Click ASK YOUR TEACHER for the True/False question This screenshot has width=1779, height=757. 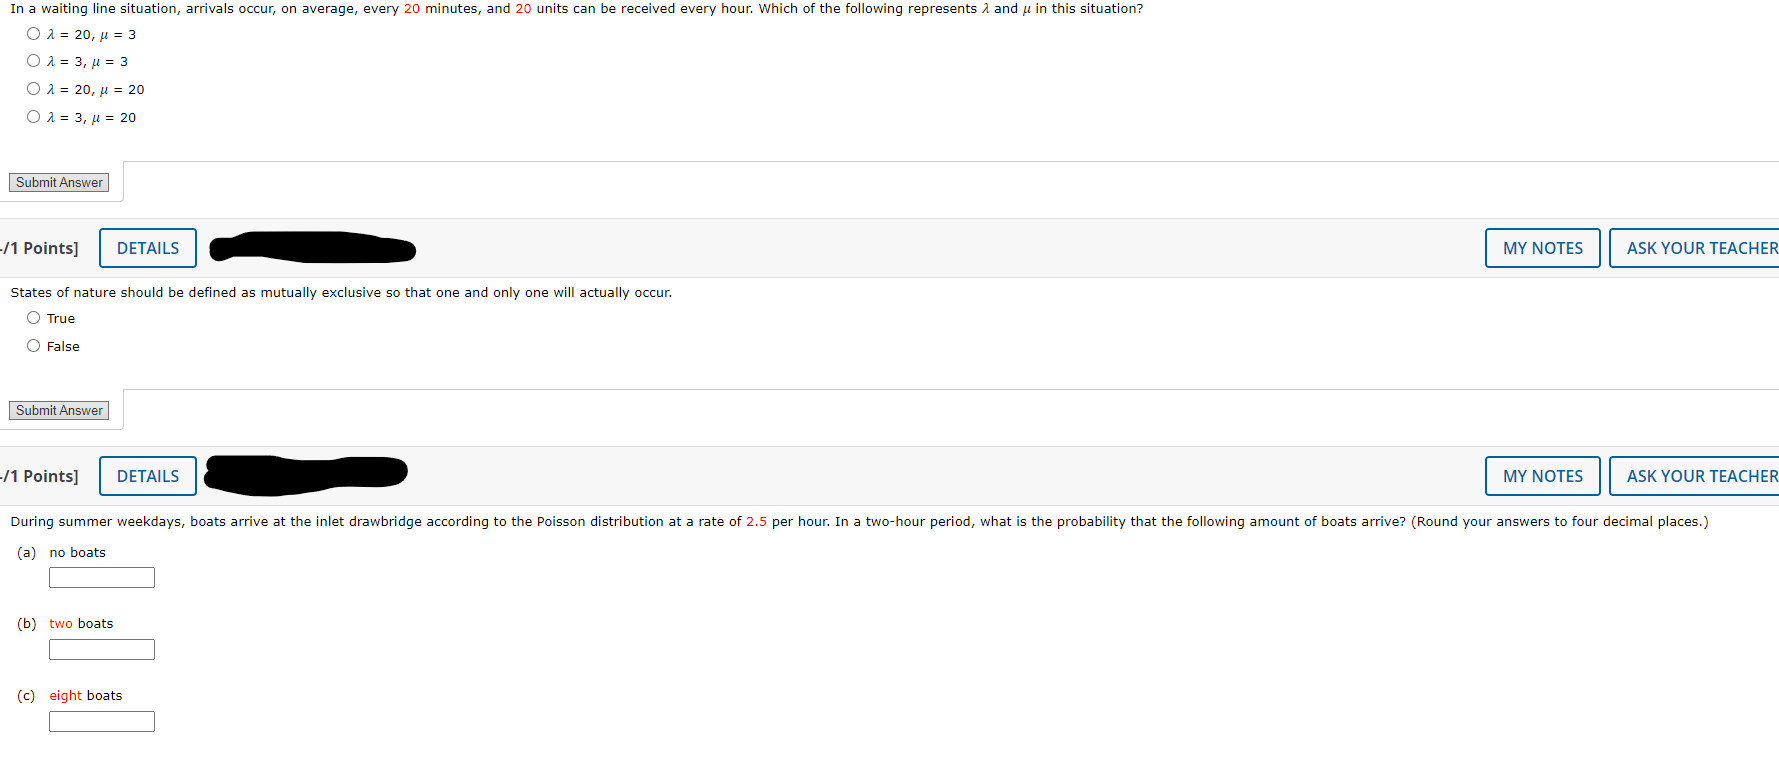(x=1700, y=247)
